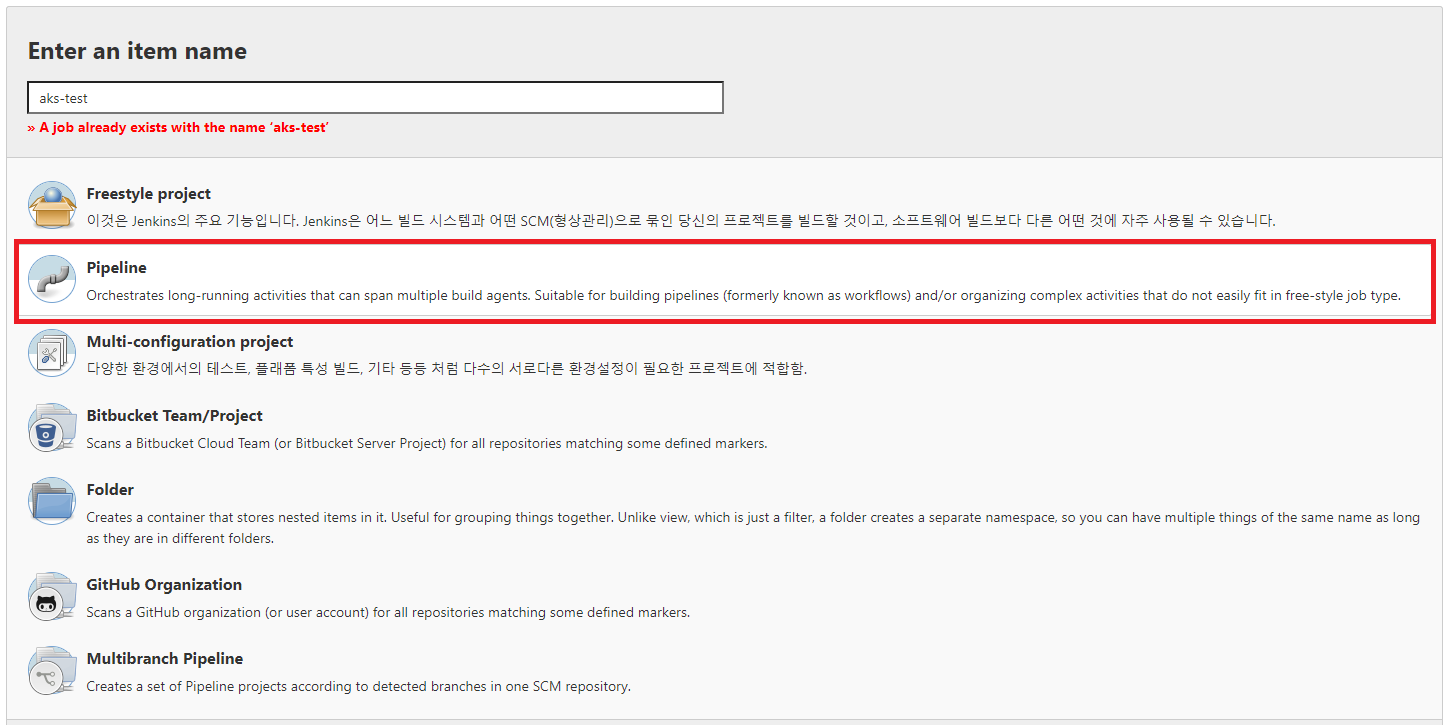The width and height of the screenshot is (1451, 725).
Task: Click the Folder item icon
Action: (52, 502)
